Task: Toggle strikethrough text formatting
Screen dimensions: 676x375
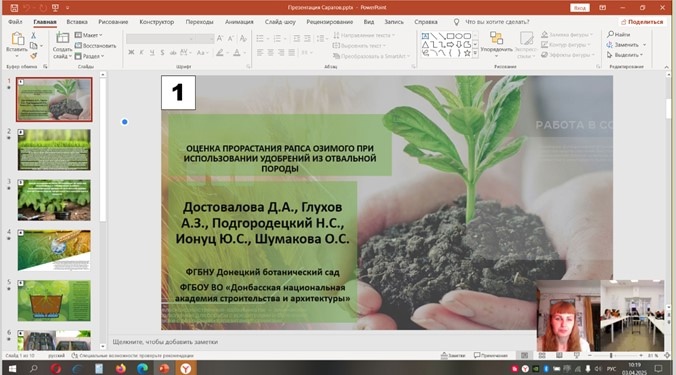Action: (x=173, y=53)
